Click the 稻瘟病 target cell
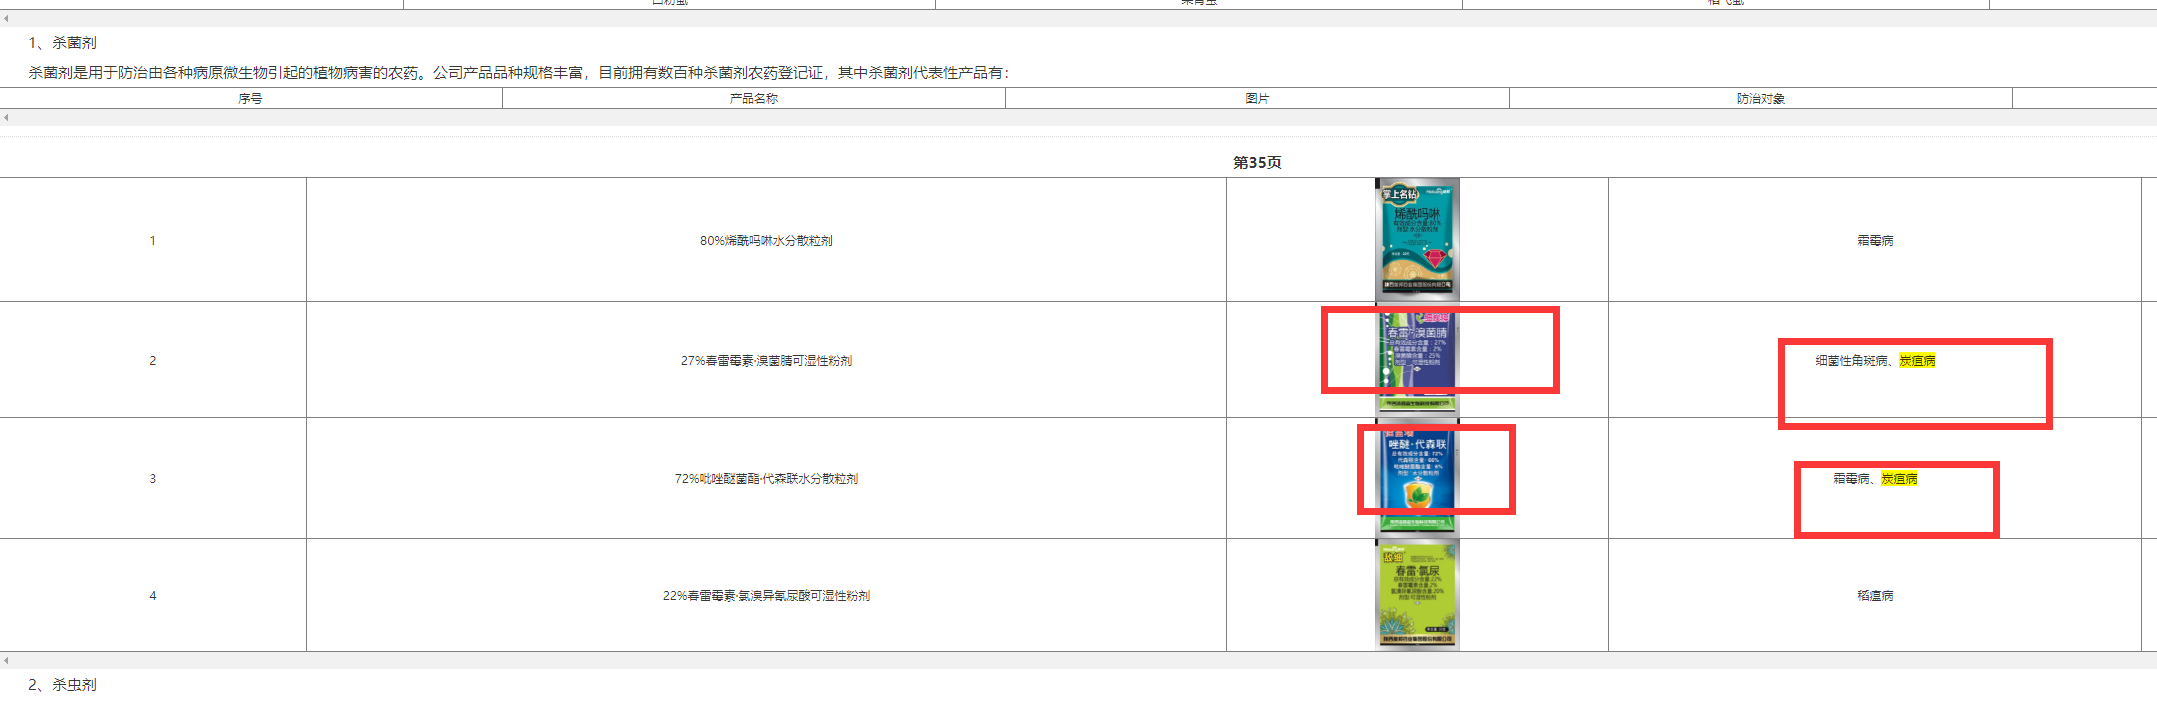 coord(1875,595)
